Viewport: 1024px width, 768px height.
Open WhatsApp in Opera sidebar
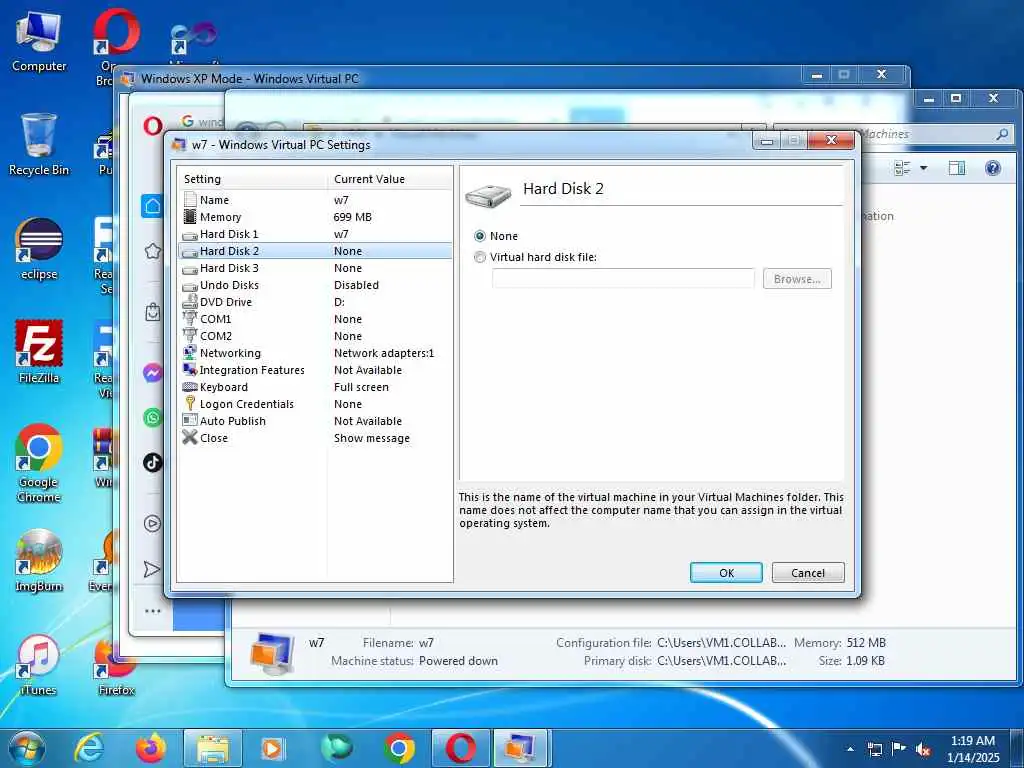click(x=152, y=417)
